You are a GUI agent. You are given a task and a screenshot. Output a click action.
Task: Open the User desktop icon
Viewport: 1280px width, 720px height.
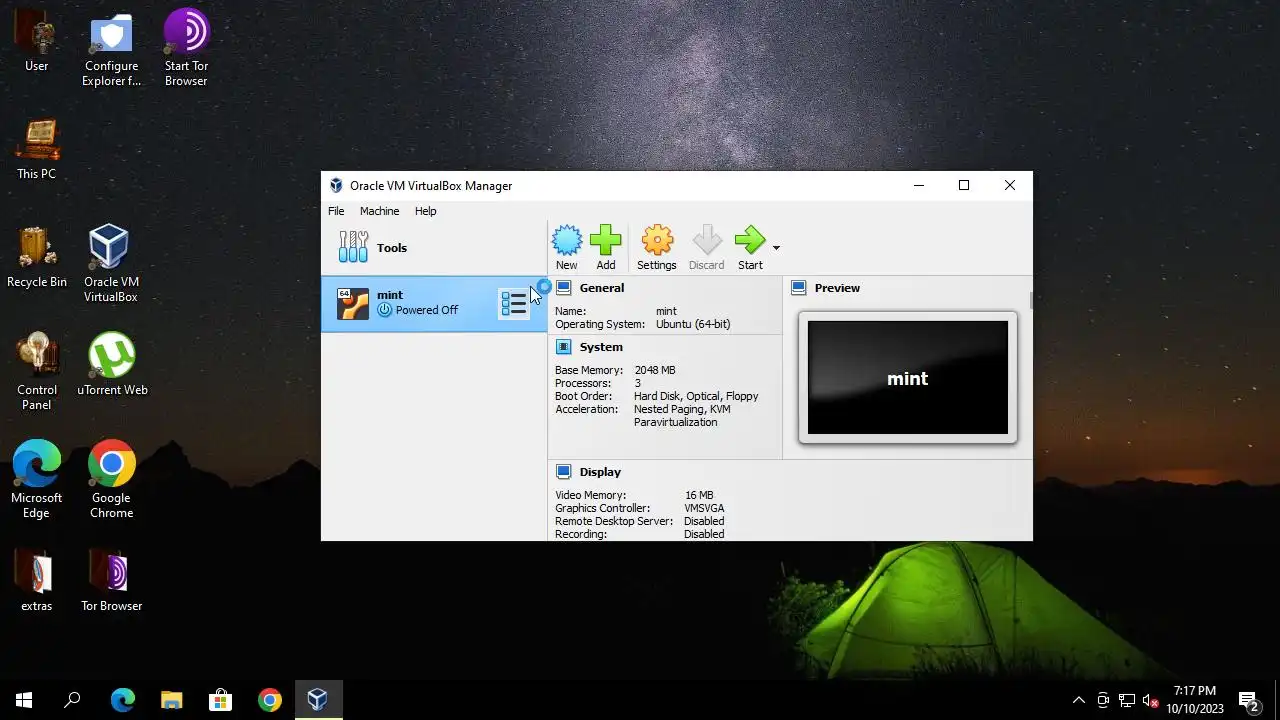coord(37,43)
